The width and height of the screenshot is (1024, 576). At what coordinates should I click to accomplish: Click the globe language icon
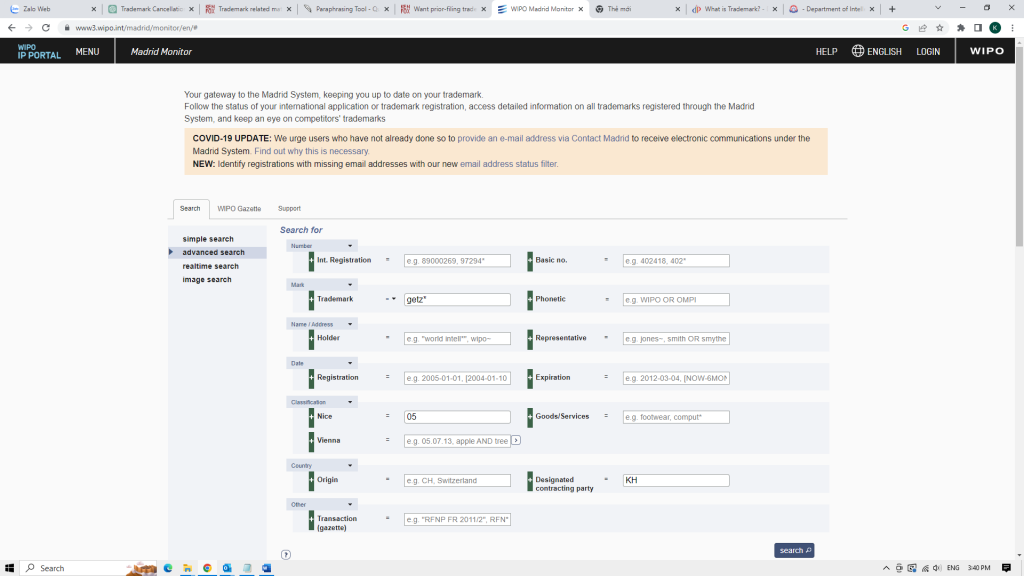coord(858,51)
